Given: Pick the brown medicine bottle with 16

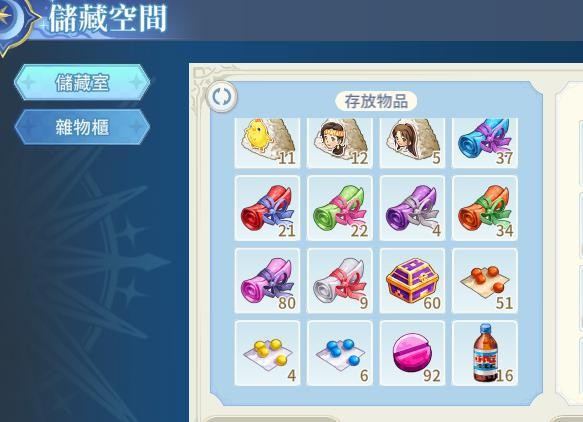Looking at the screenshot, I should (x=485, y=353).
